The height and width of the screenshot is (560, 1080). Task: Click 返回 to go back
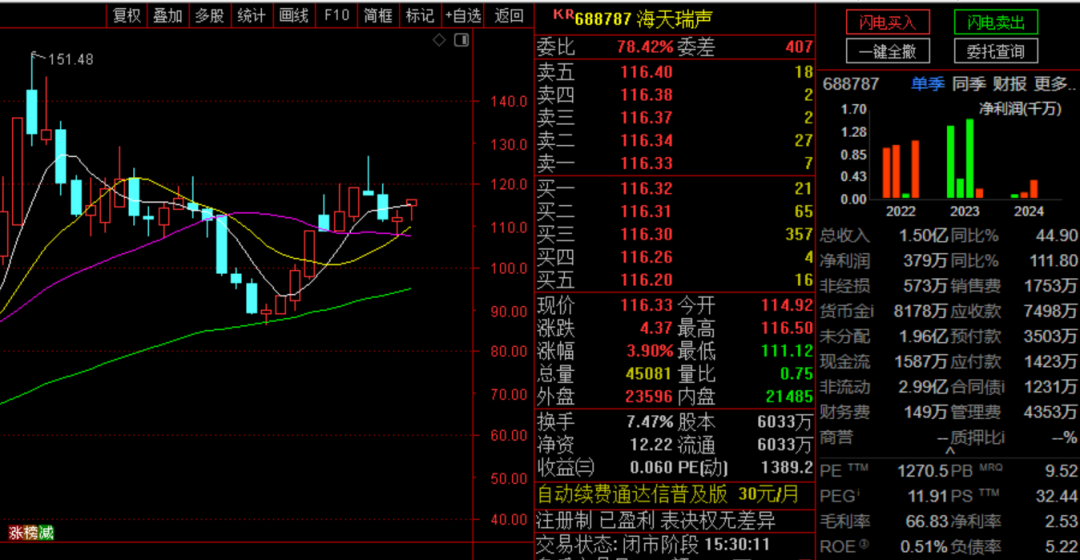click(x=509, y=15)
